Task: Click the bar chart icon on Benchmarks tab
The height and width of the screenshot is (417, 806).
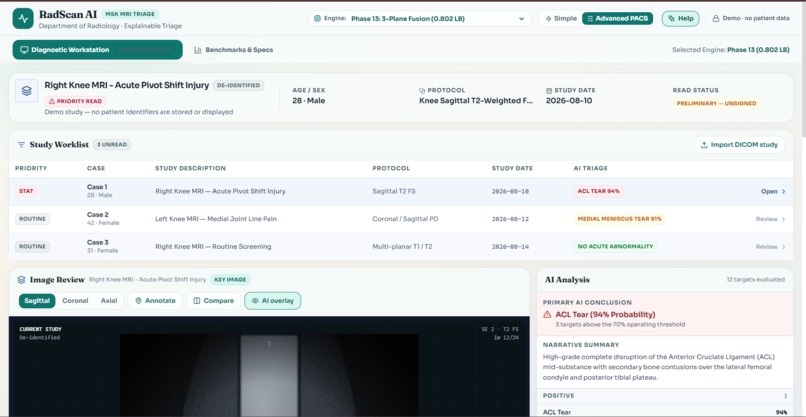Action: coord(197,50)
